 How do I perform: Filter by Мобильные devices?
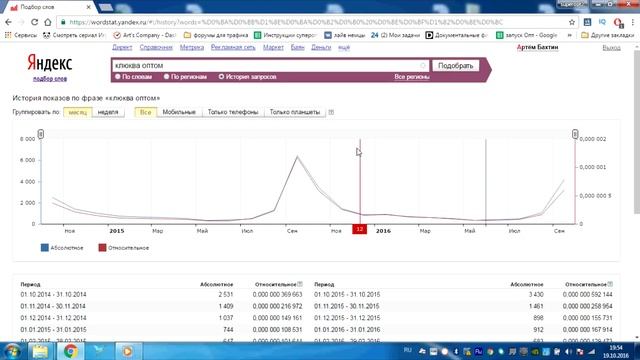[179, 112]
